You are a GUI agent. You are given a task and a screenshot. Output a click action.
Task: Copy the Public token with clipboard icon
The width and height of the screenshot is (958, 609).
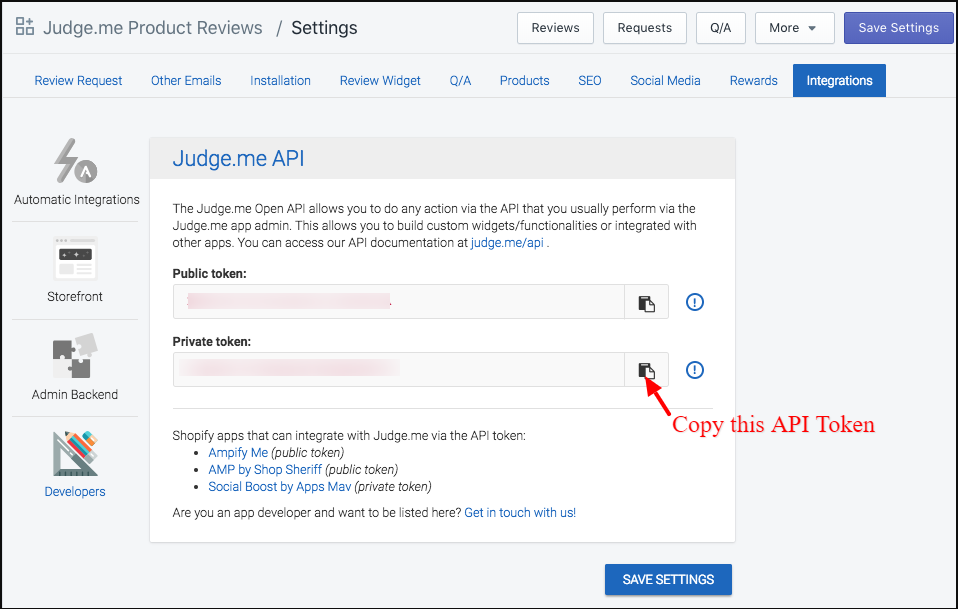click(646, 302)
